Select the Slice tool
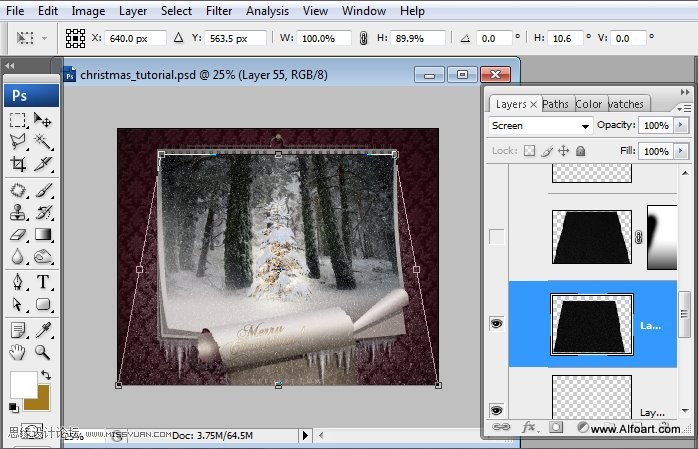Image resolution: width=698 pixels, height=449 pixels. 43,164
